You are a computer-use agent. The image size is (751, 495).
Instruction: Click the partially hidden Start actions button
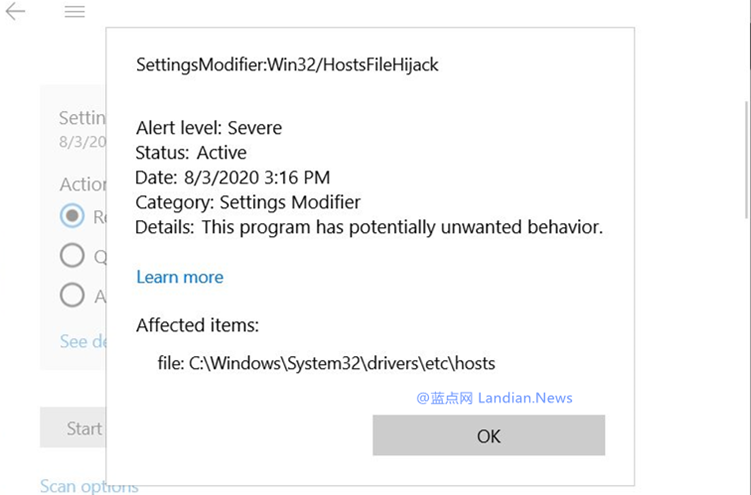pyautogui.click(x=73, y=428)
